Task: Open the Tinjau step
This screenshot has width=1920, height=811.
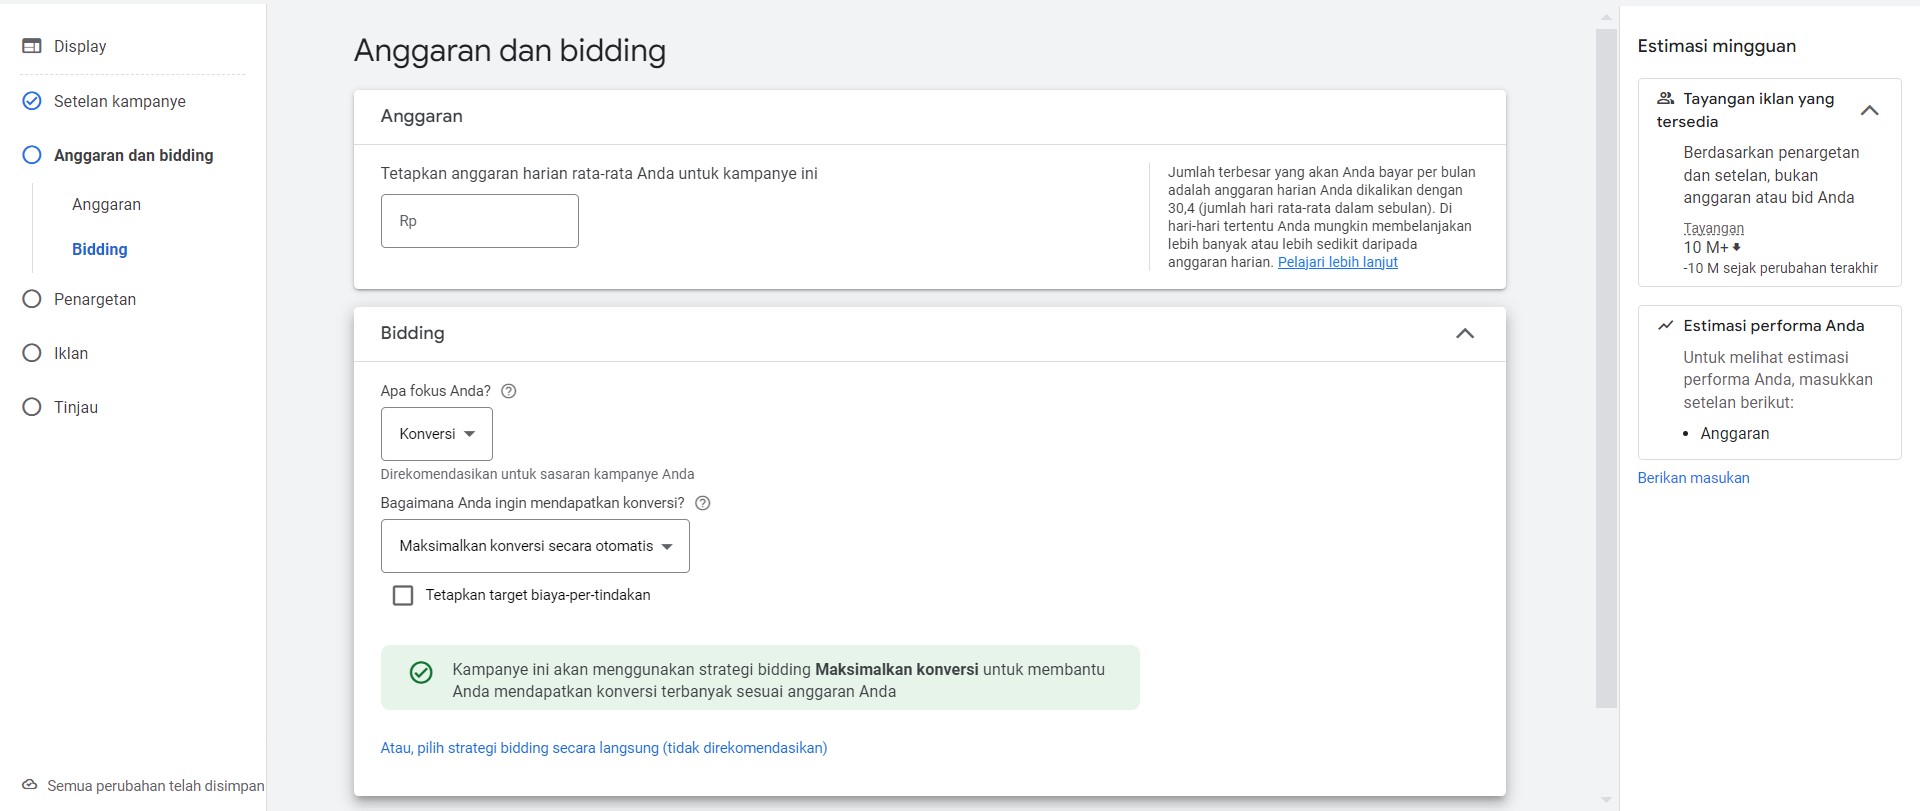Action: tap(76, 407)
